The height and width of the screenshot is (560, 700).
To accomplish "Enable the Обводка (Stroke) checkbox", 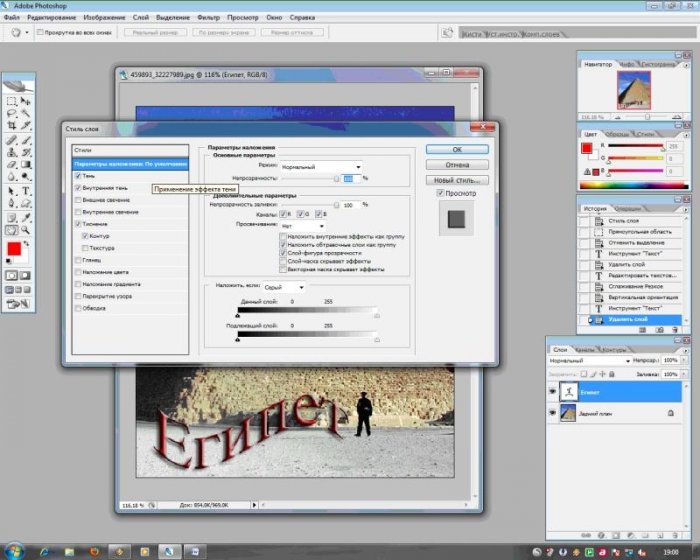I will pos(78,307).
